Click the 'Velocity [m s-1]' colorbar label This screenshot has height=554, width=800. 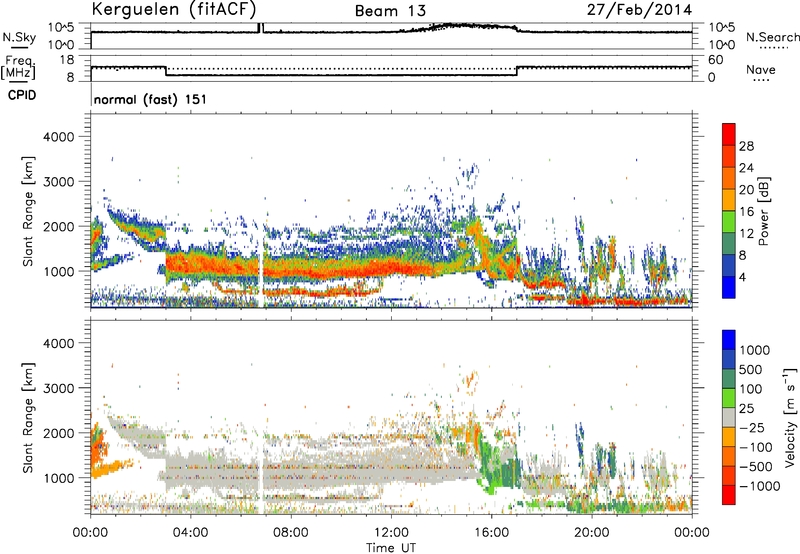pyautogui.click(x=790, y=417)
